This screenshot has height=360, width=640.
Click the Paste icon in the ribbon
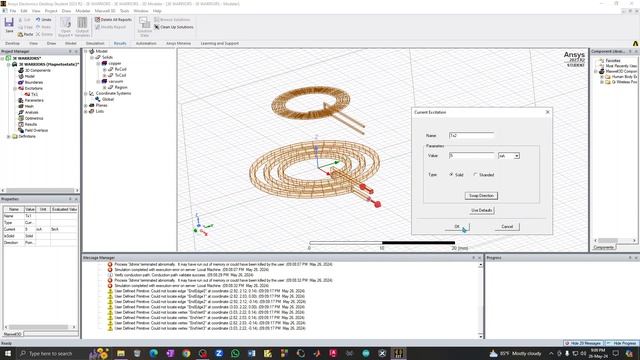tap(20, 35)
